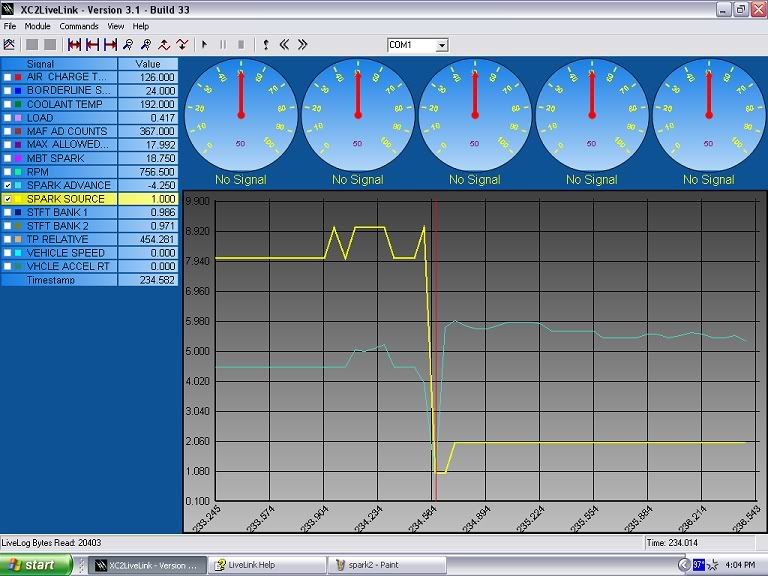
Task: Click the double right chevron toolbar icon
Action: [302, 45]
